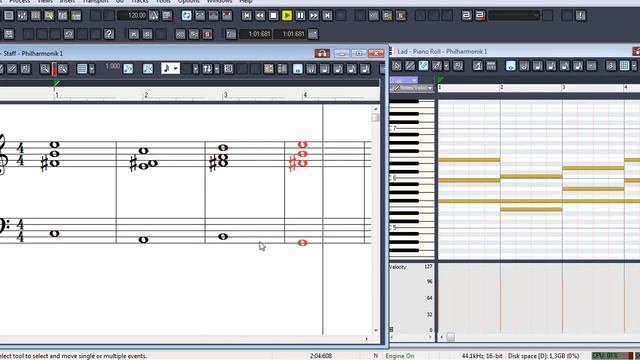The width and height of the screenshot is (640, 360).
Task: Zoom in using Staff view magnifier plus
Action: [63, 69]
